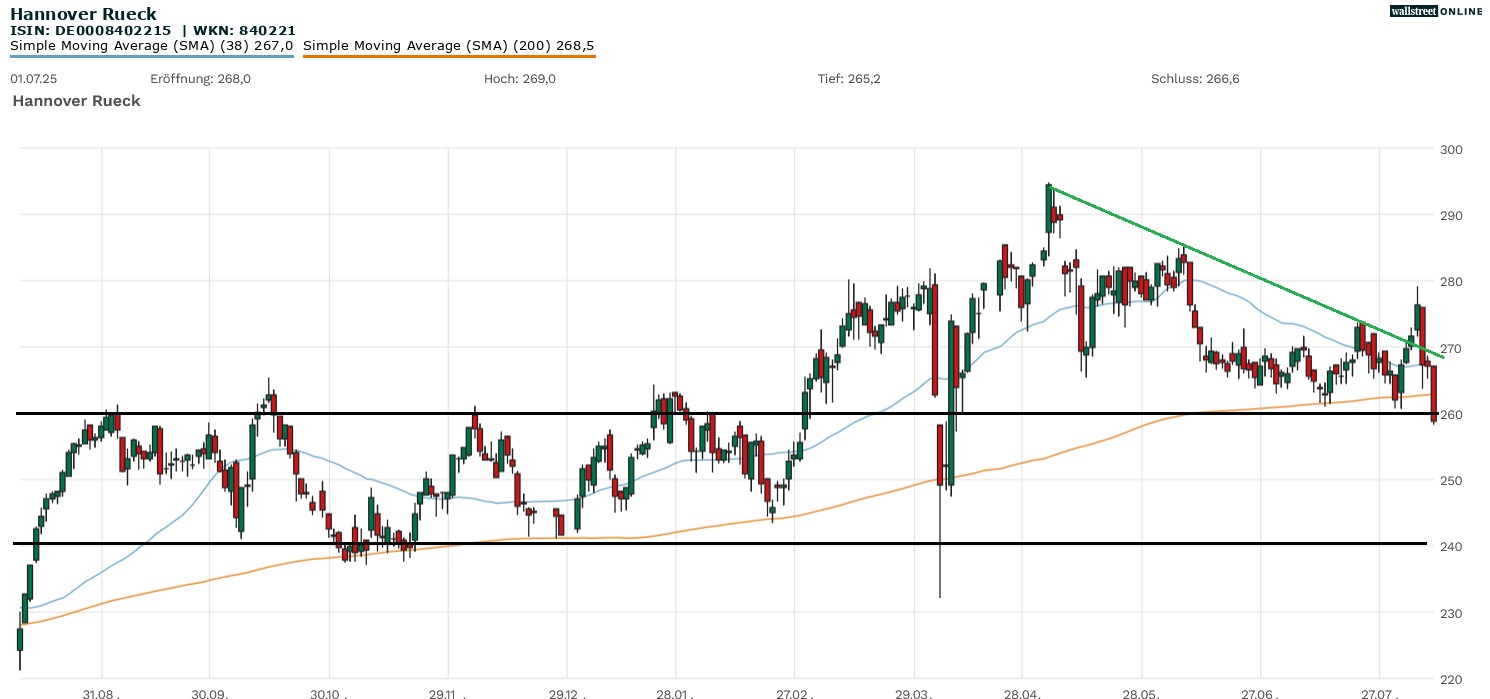Screen dimensions: 1490x699
Task: Click the 270 price axis label
Action: (x=1451, y=348)
